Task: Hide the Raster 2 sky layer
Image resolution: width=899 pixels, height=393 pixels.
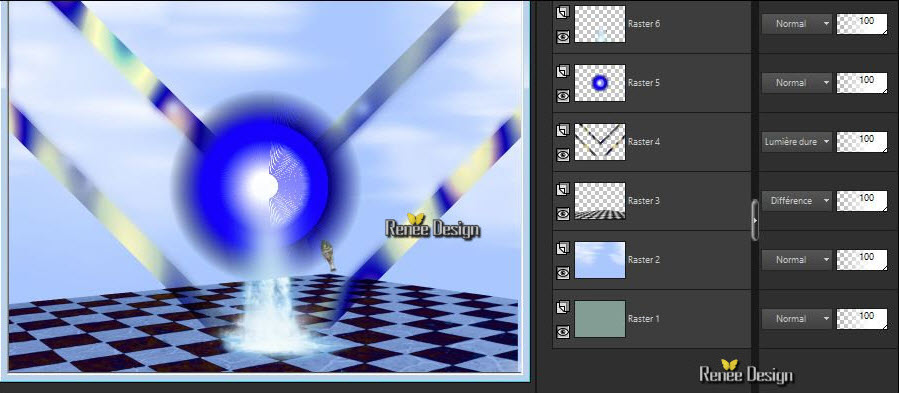Action: [x=562, y=273]
